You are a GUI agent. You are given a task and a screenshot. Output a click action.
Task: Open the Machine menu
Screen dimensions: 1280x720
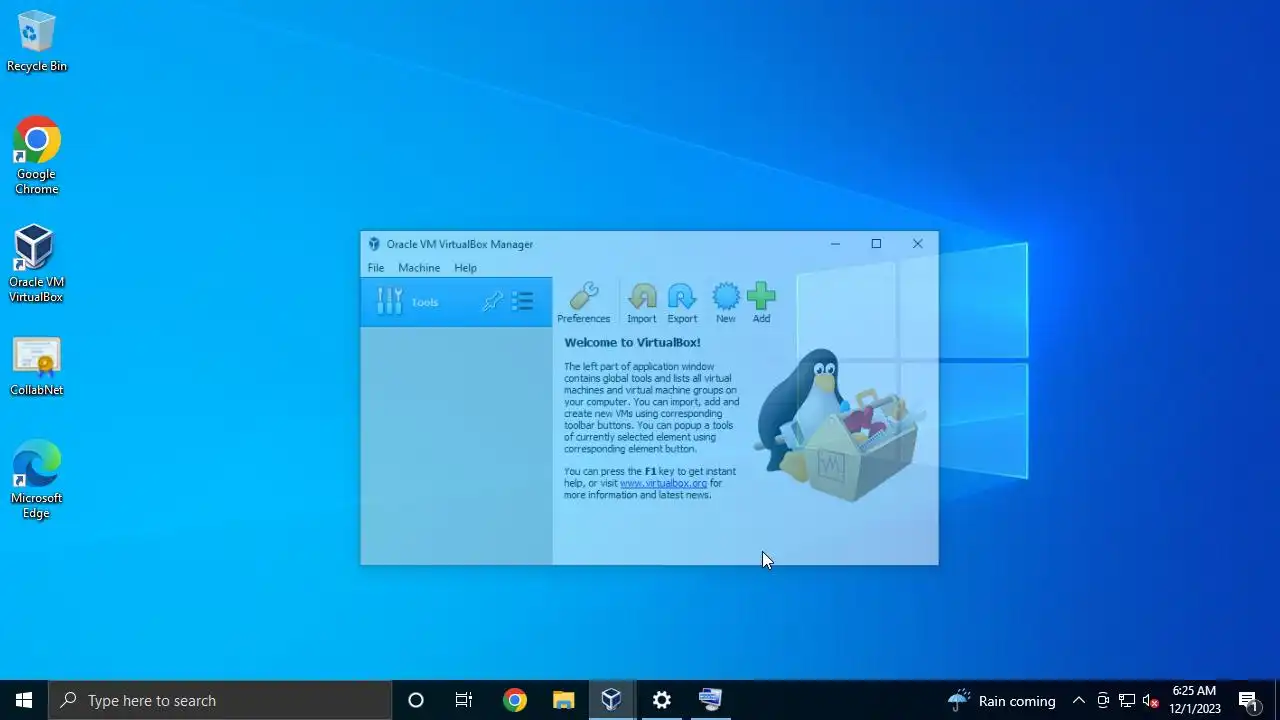coord(419,268)
